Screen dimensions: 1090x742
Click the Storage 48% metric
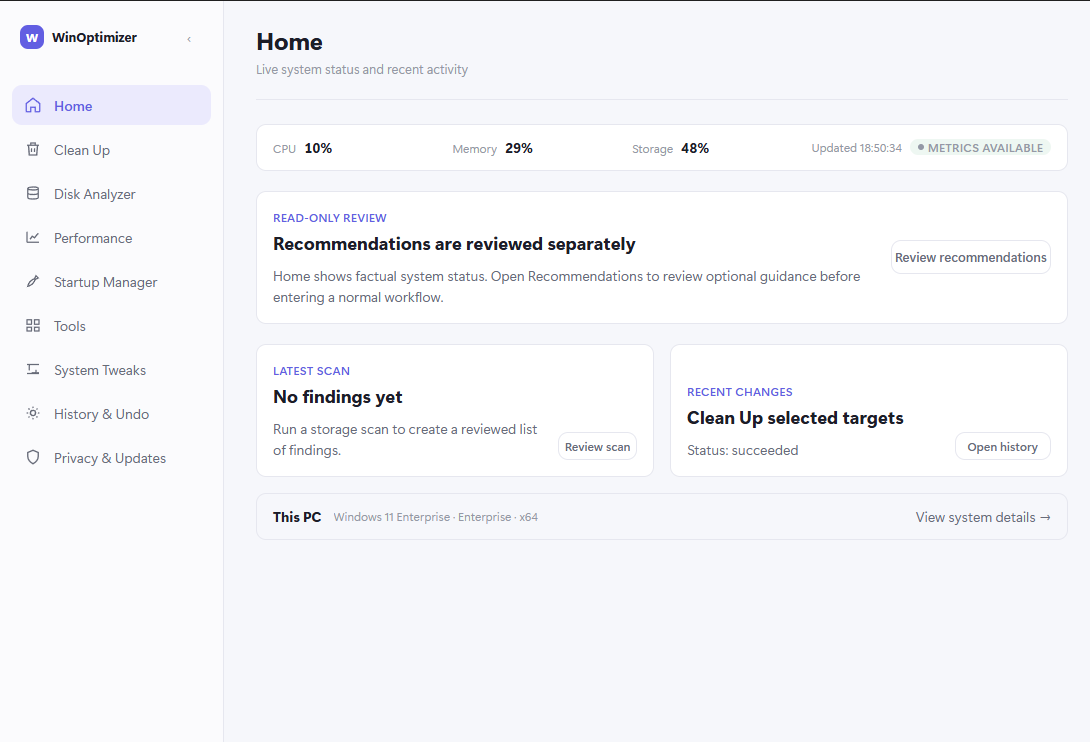670,148
